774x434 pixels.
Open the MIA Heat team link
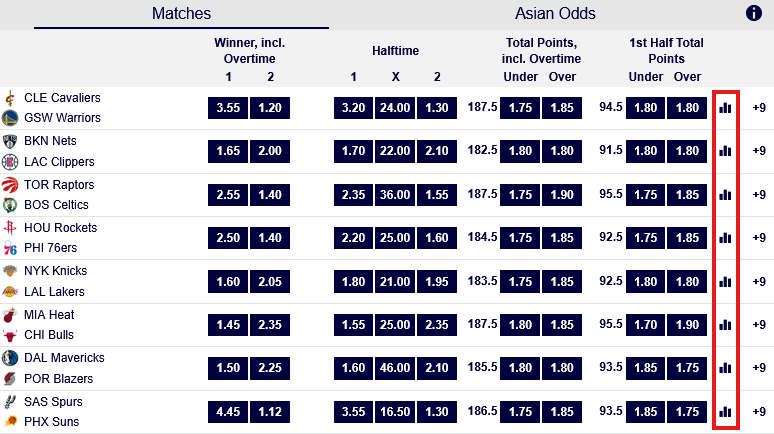pos(50,314)
